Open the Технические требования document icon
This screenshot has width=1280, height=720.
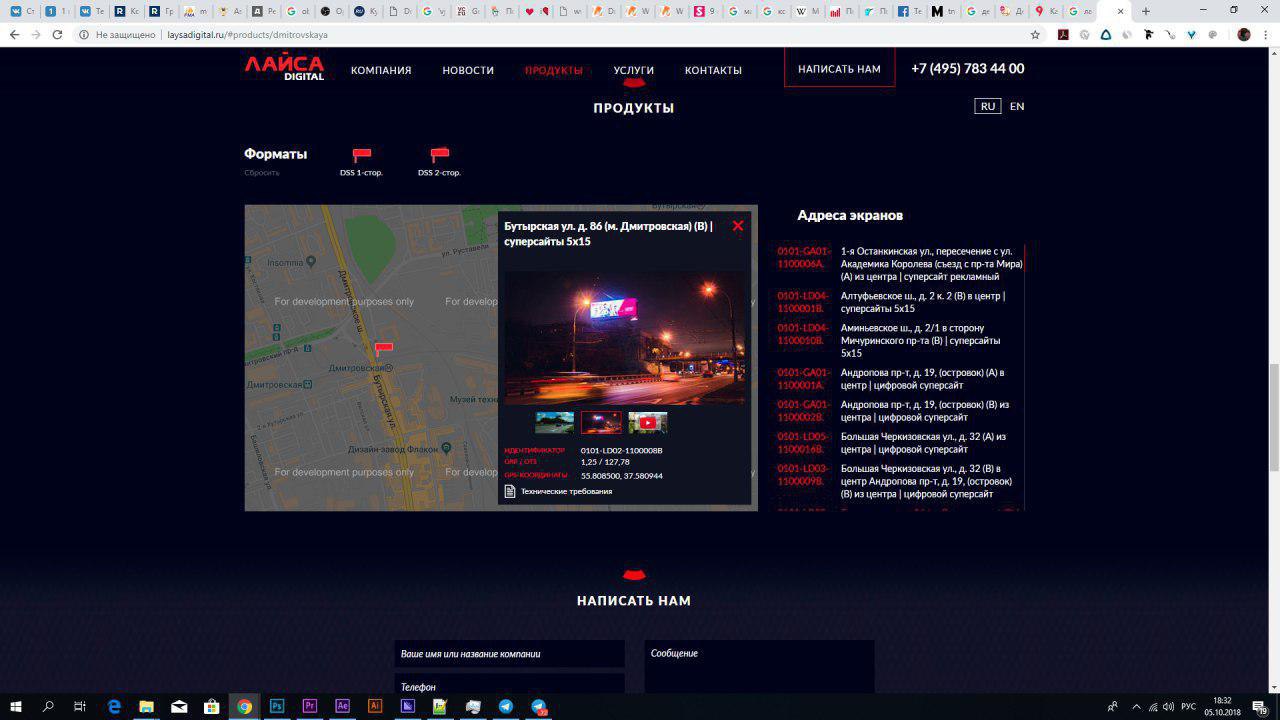click(510, 491)
